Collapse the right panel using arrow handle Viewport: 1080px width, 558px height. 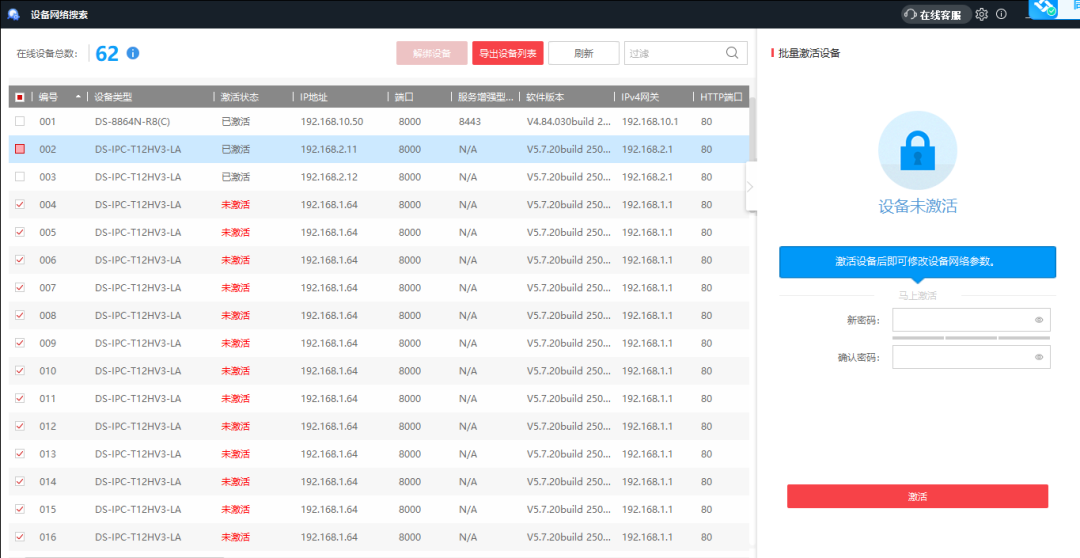click(750, 186)
